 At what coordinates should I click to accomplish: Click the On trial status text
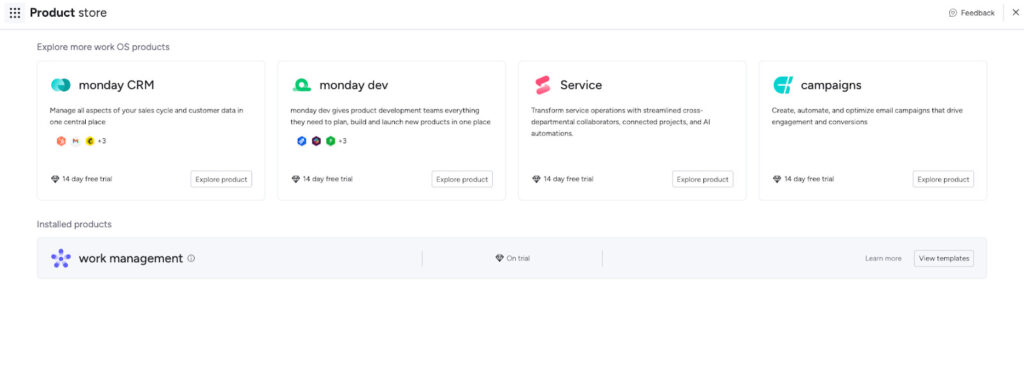click(518, 259)
